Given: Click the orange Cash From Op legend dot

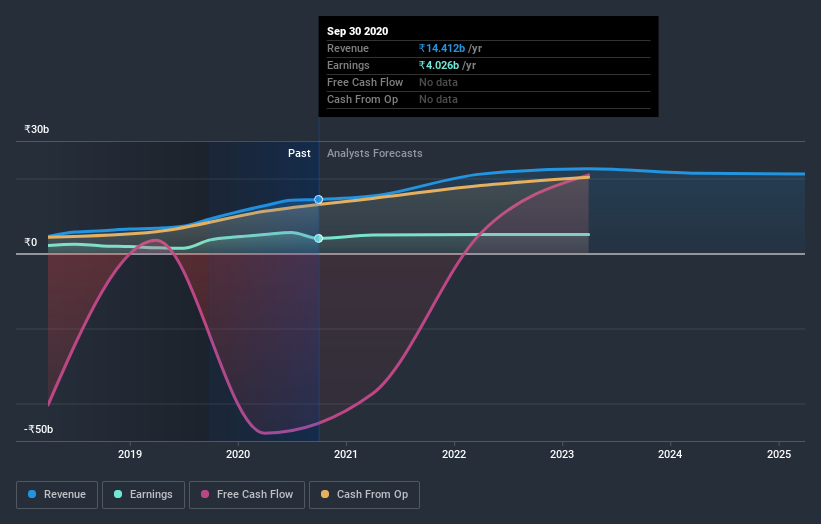Looking at the screenshot, I should point(325,494).
